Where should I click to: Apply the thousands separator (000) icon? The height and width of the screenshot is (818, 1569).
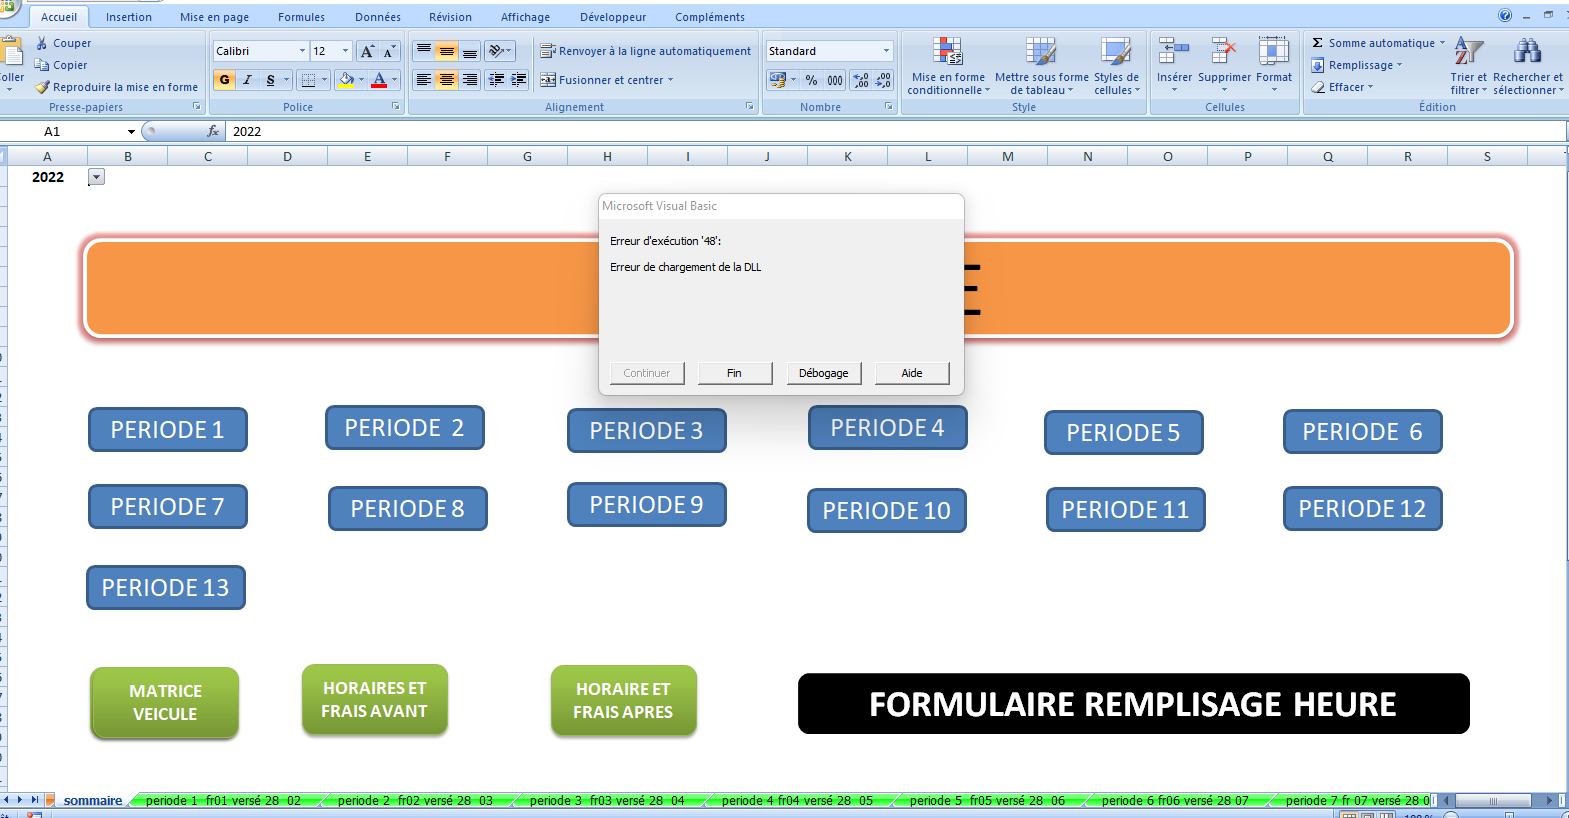835,80
